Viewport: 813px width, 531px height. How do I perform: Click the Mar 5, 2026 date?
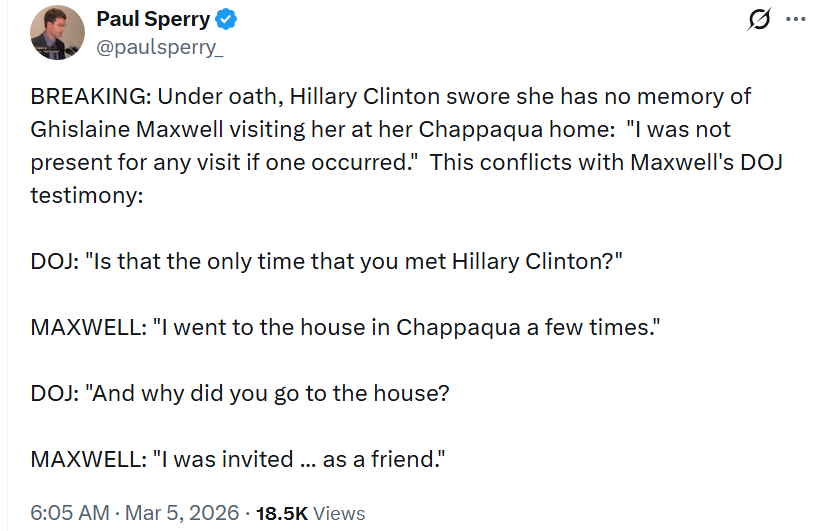pyautogui.click(x=182, y=513)
